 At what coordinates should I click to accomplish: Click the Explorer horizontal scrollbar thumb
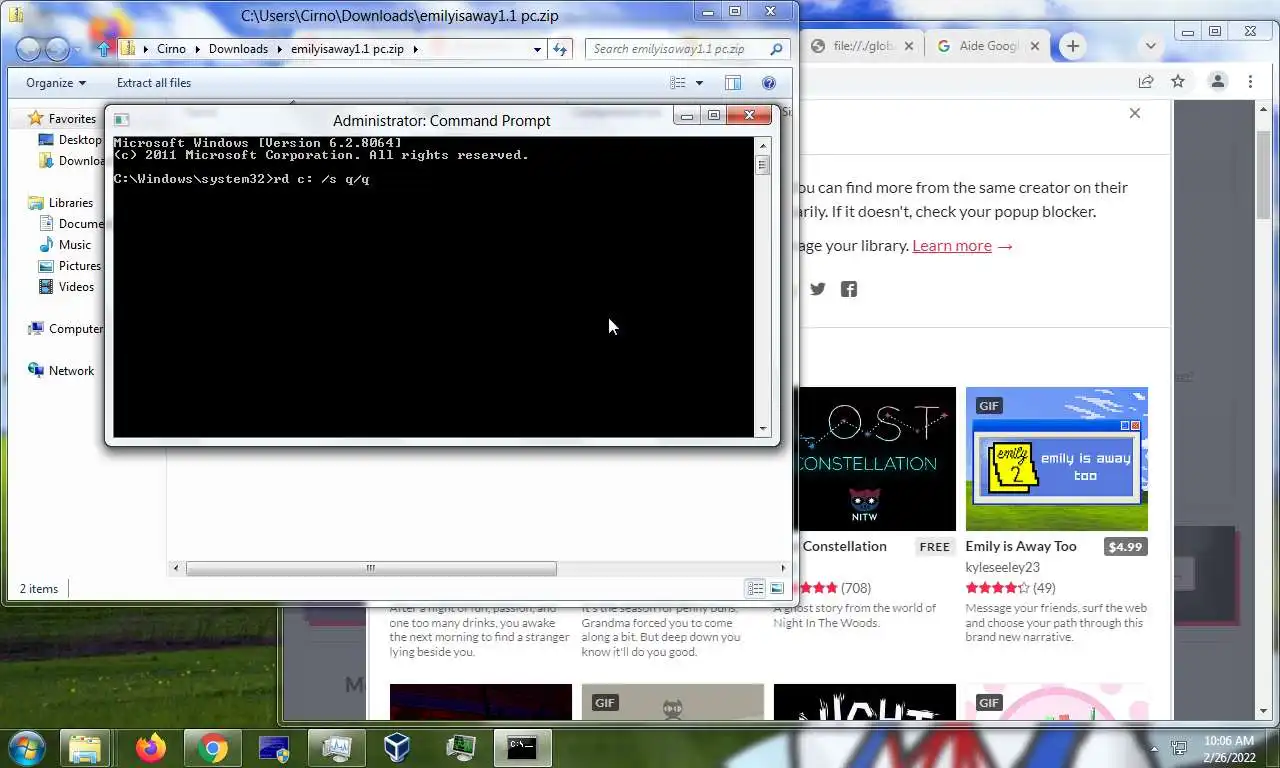371,568
